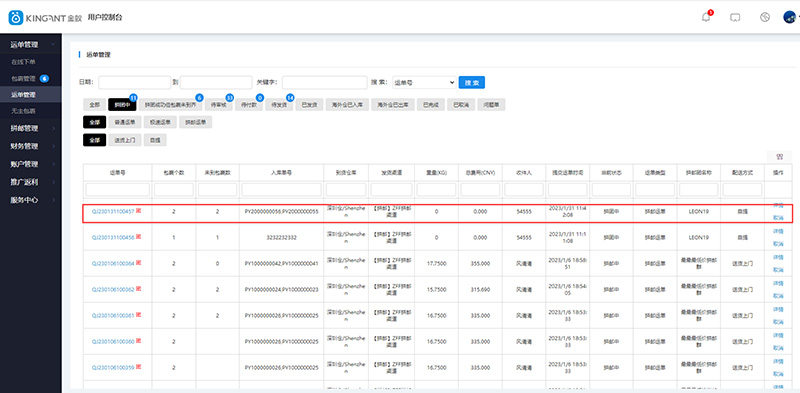This screenshot has height=393, width=800.
Task: Select the 已完成 status tab
Action: (x=431, y=105)
